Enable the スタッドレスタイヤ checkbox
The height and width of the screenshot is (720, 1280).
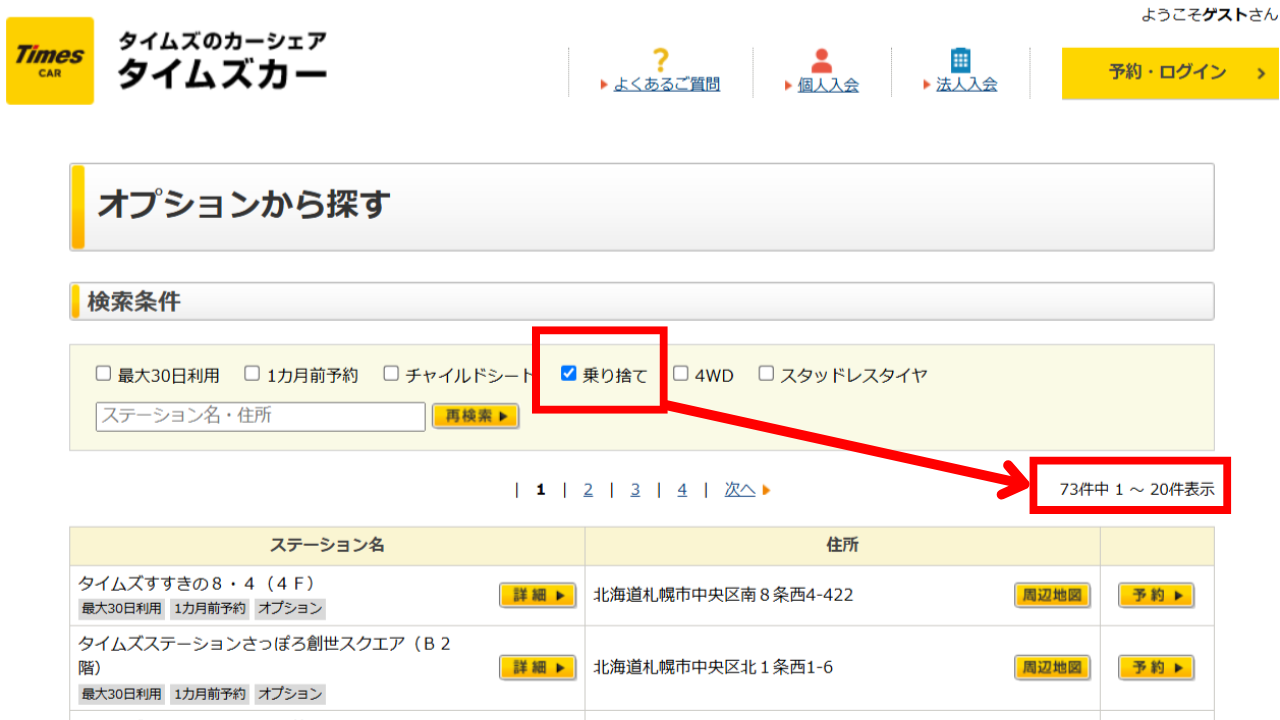click(x=766, y=374)
